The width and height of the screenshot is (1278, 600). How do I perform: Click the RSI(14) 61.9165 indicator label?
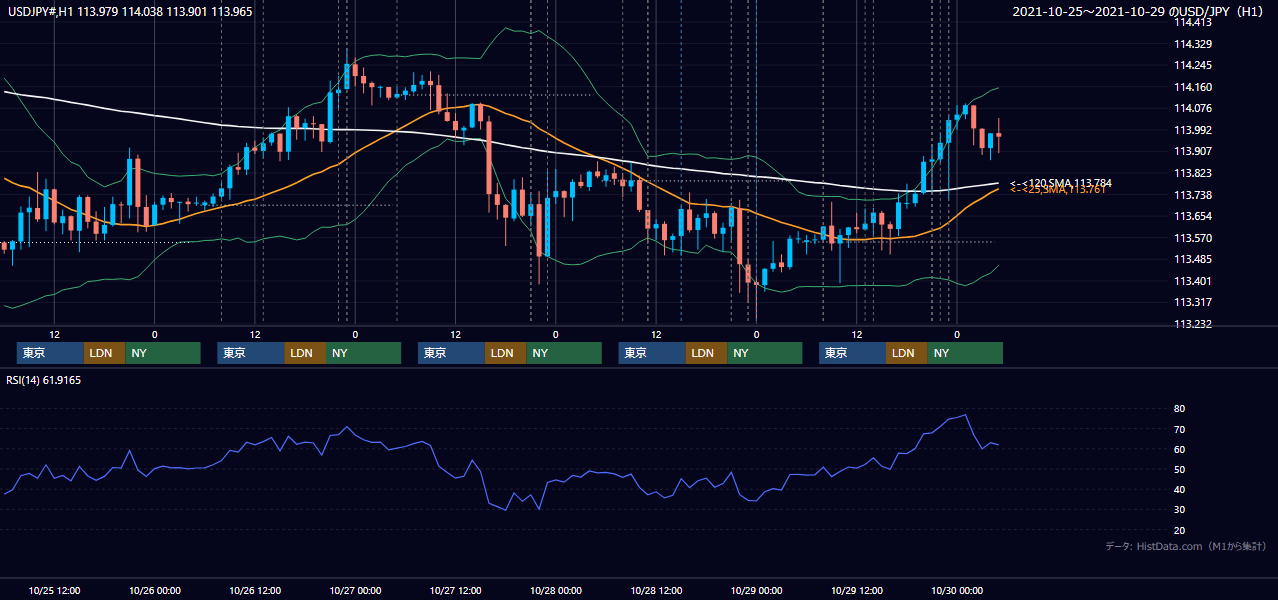tap(44, 380)
